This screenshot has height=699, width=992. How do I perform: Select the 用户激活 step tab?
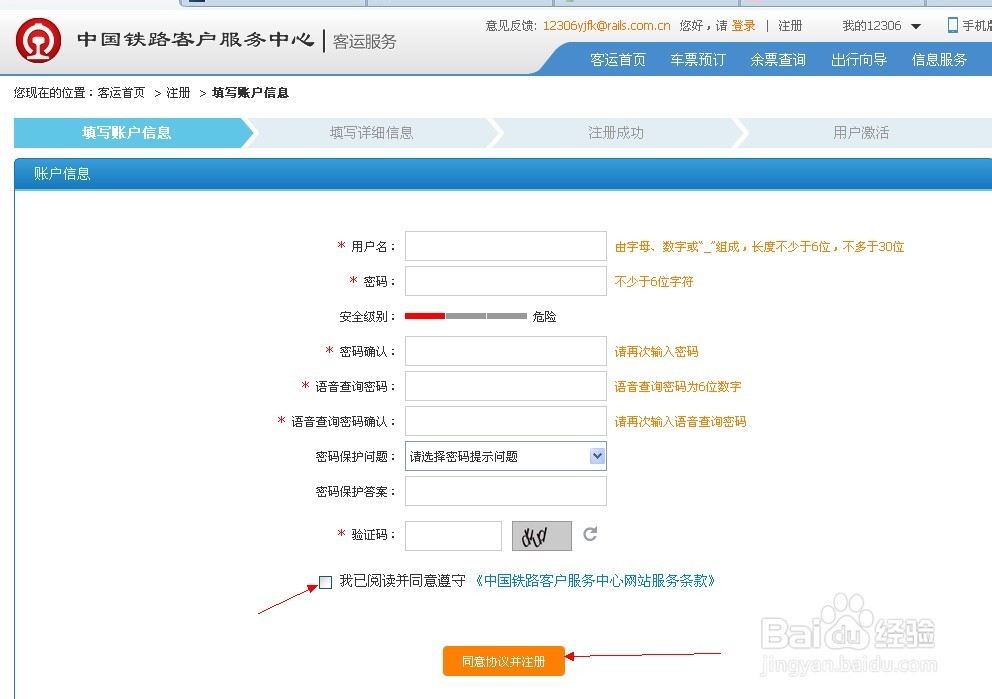pyautogui.click(x=861, y=133)
